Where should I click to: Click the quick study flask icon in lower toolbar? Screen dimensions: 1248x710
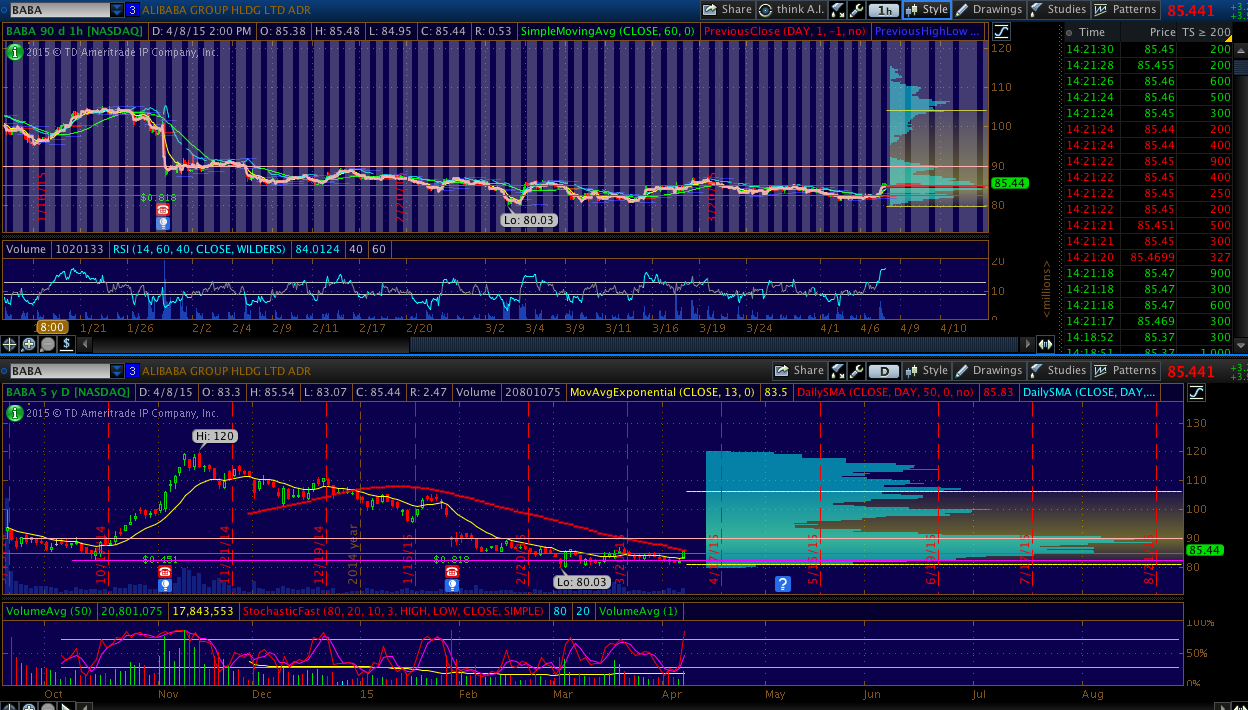pyautogui.click(x=838, y=371)
